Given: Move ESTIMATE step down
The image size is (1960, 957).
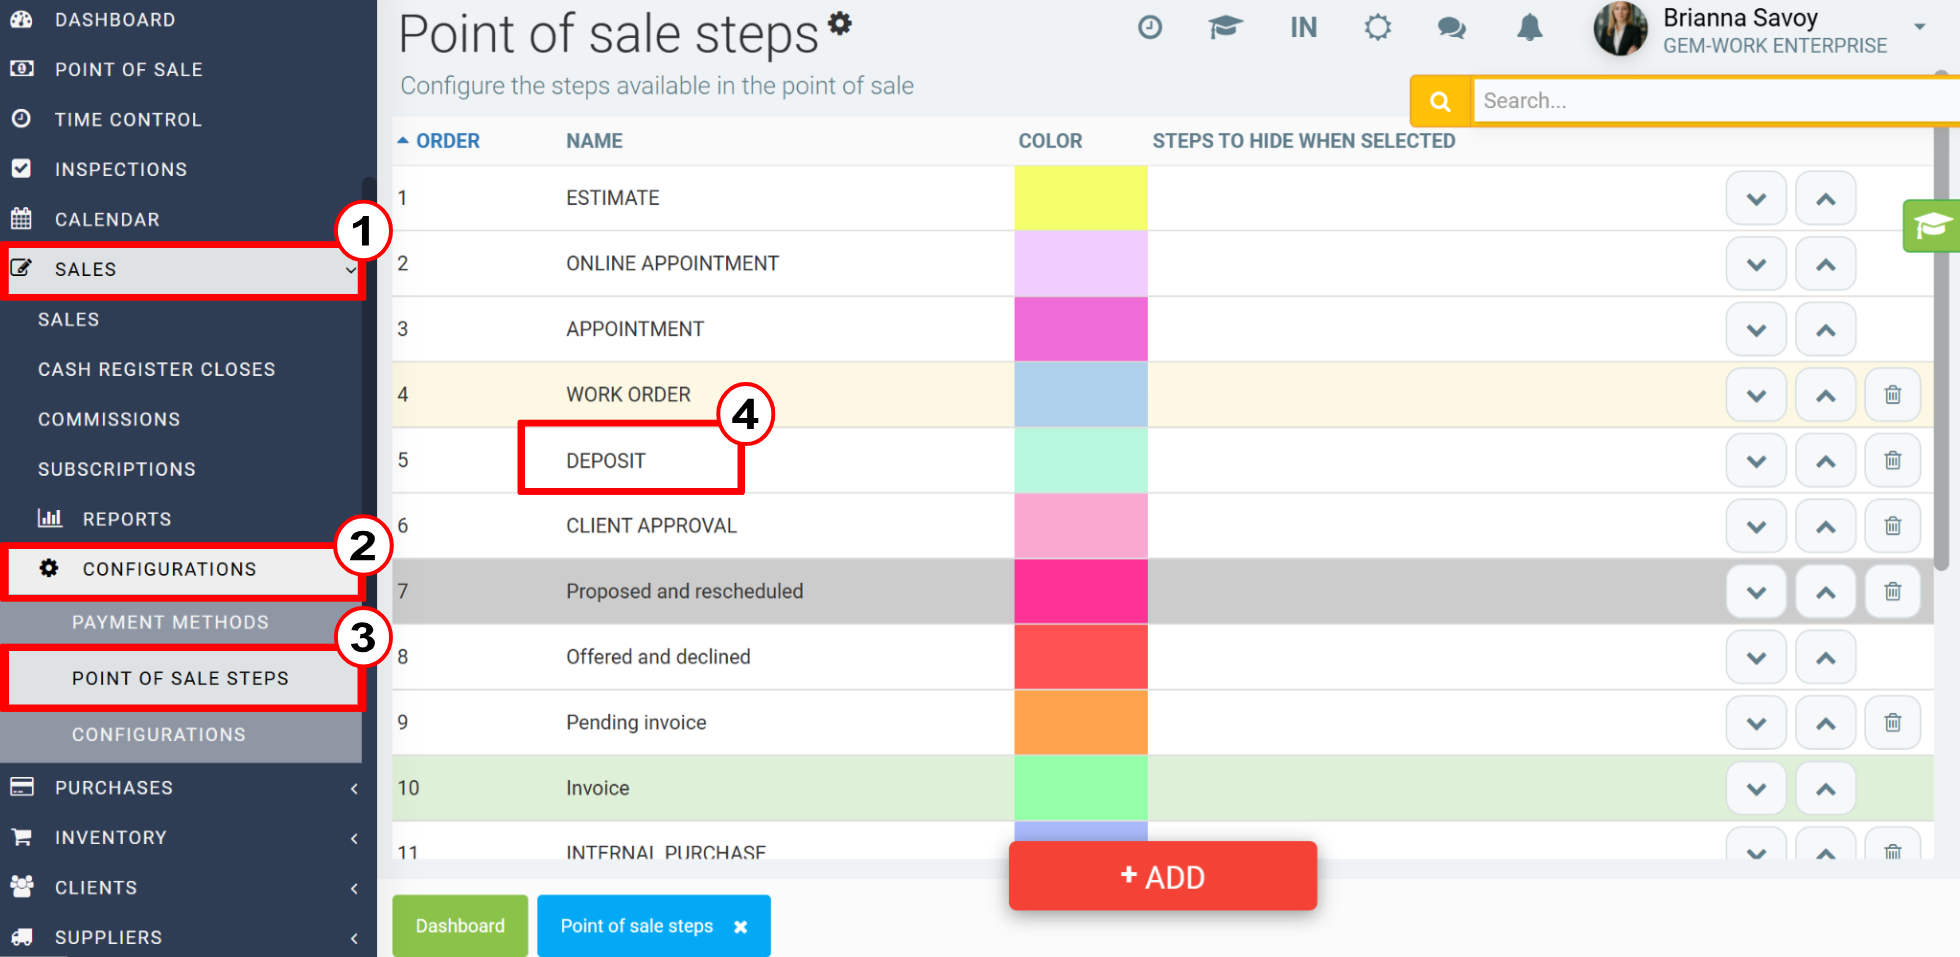Looking at the screenshot, I should (x=1756, y=199).
